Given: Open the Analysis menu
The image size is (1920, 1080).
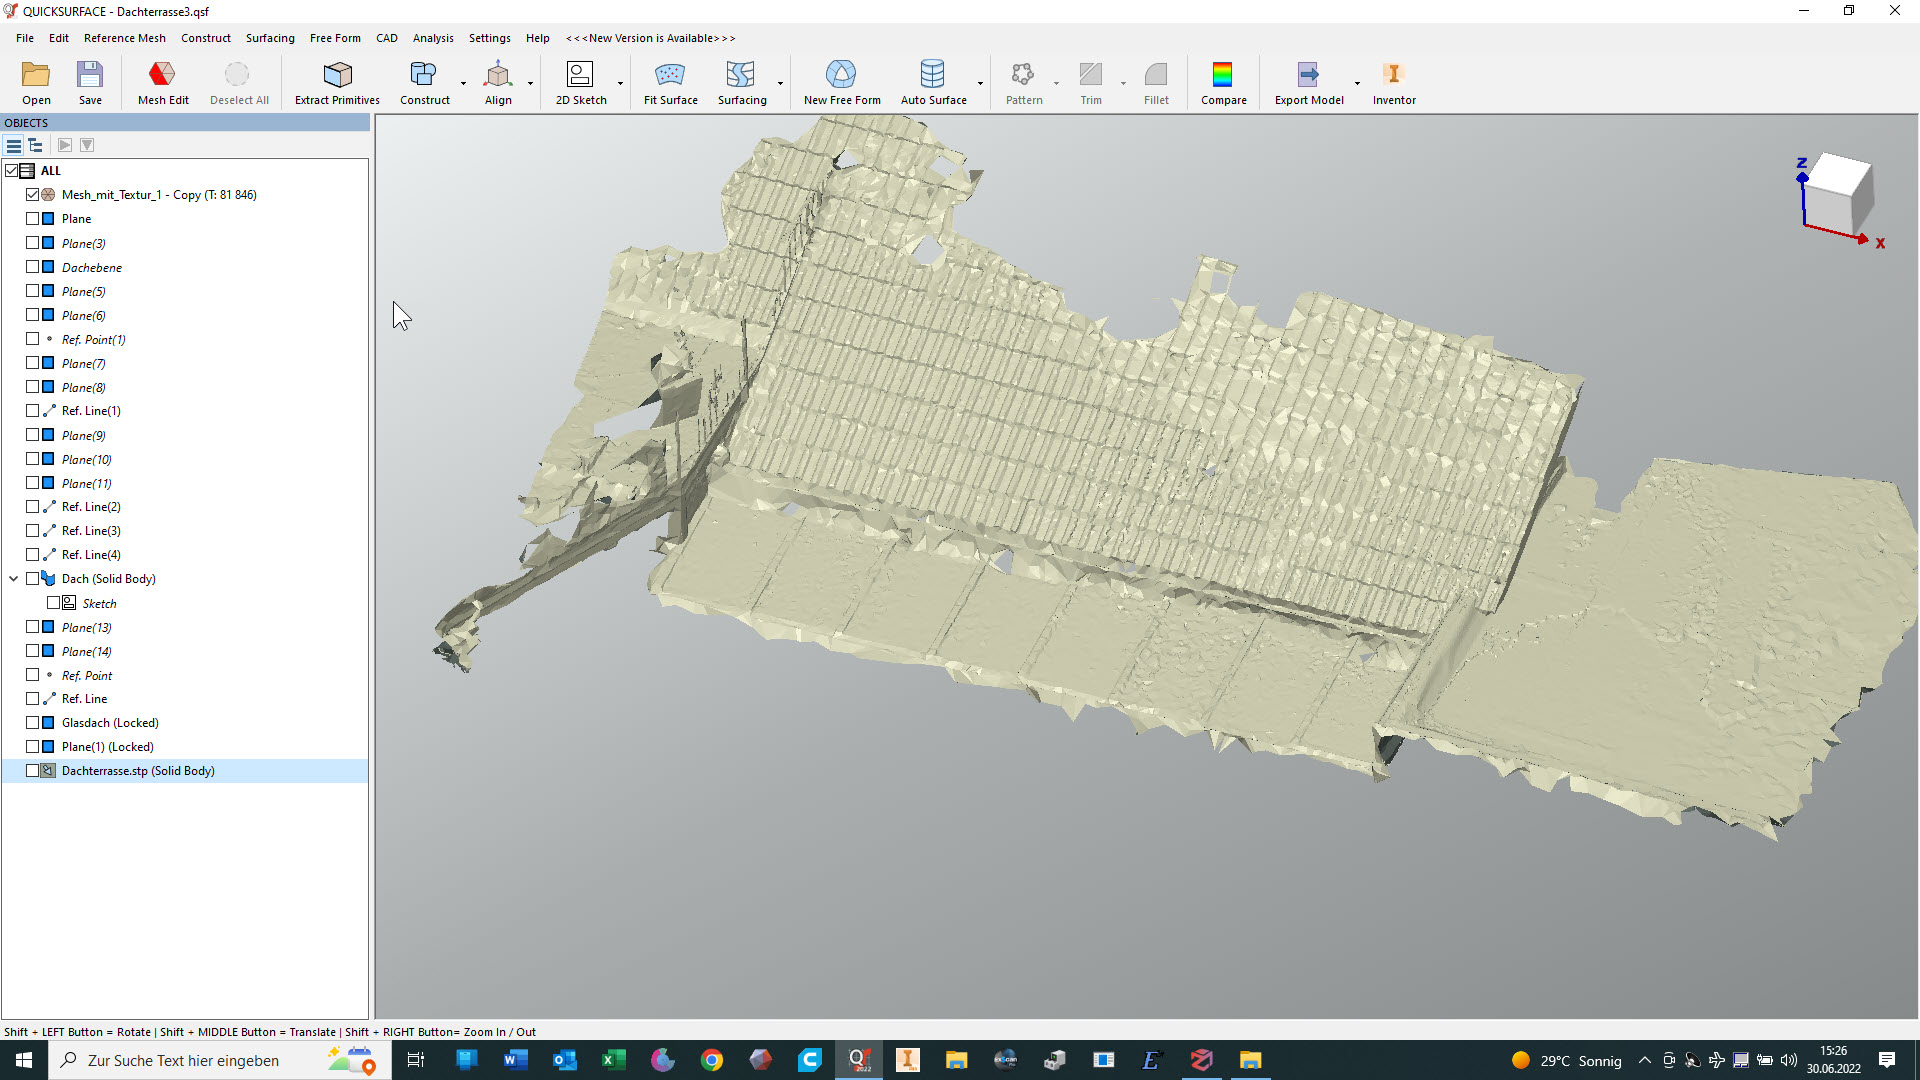Looking at the screenshot, I should (432, 38).
